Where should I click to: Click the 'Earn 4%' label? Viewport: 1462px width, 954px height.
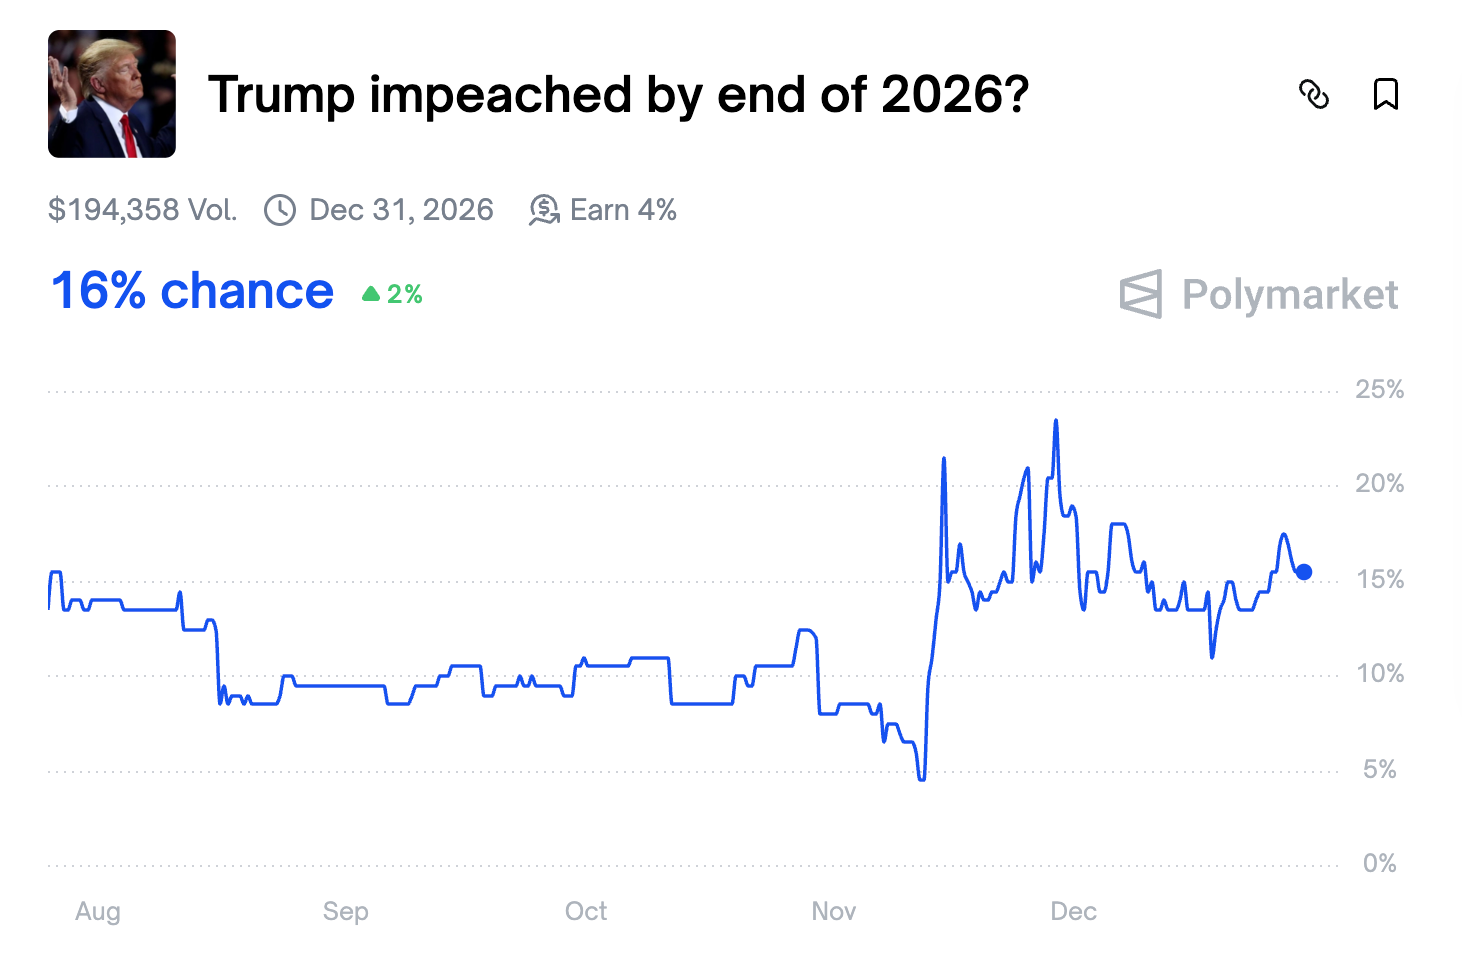tap(623, 210)
